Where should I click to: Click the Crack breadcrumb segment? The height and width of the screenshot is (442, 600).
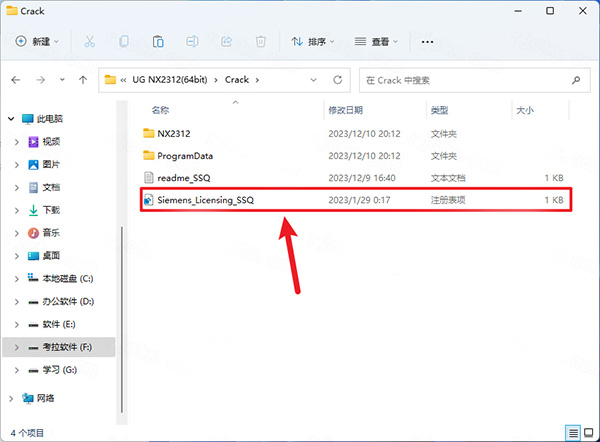(x=237, y=80)
